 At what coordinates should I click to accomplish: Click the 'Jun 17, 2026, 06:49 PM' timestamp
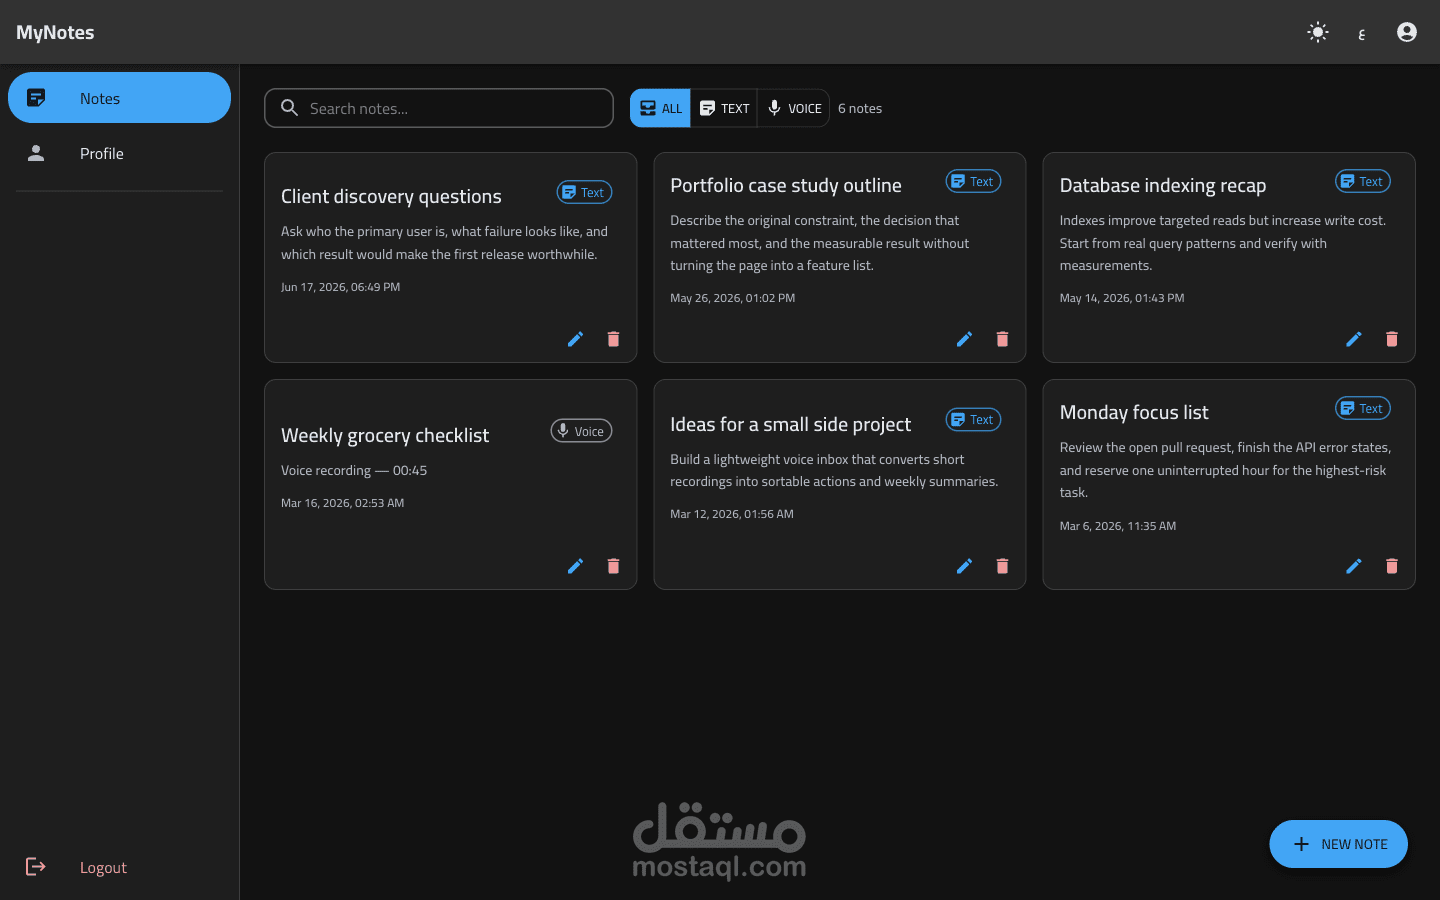(340, 287)
